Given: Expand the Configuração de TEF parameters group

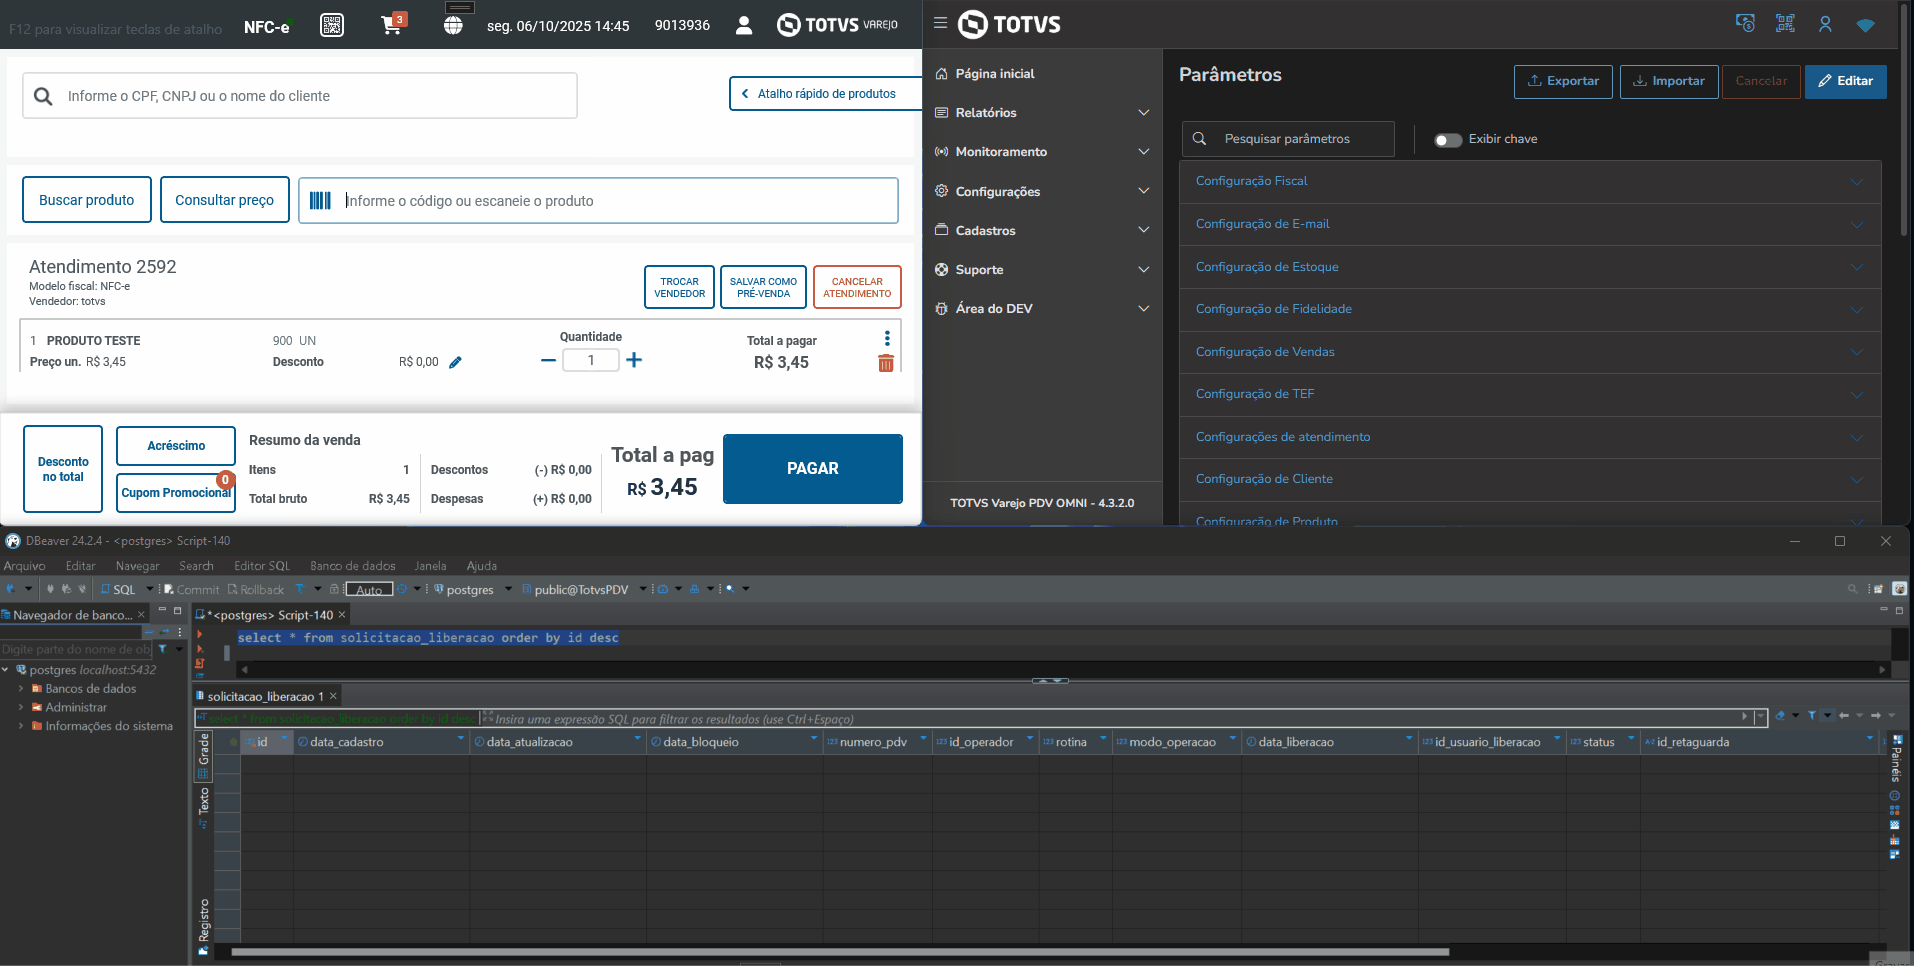Looking at the screenshot, I should pos(1530,395).
